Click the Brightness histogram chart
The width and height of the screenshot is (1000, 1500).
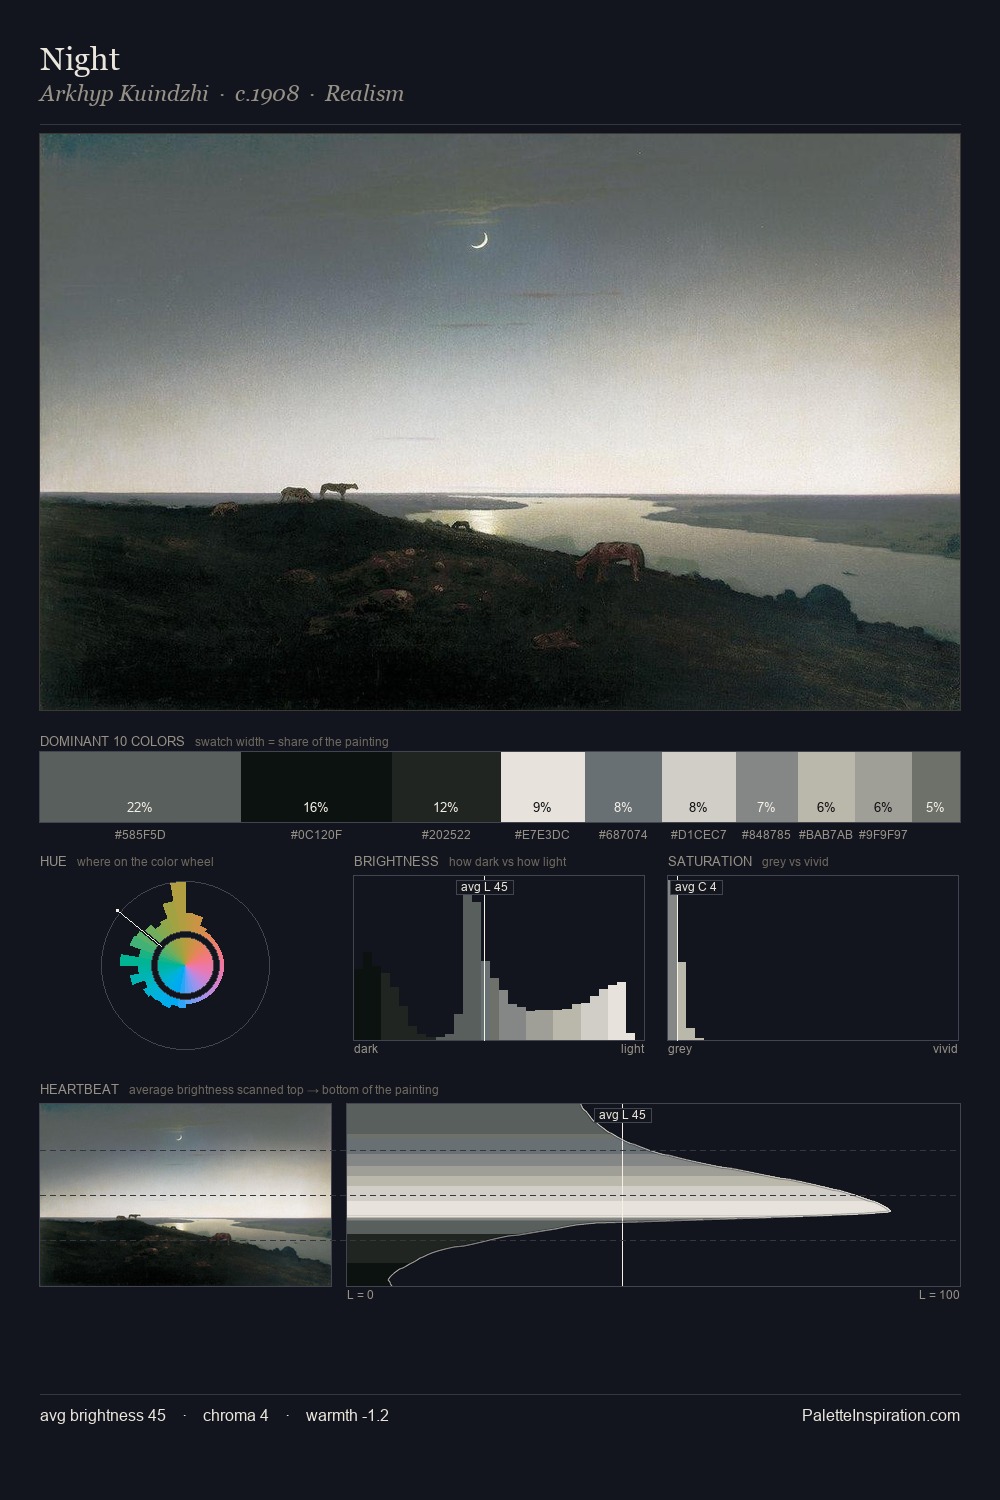499,958
